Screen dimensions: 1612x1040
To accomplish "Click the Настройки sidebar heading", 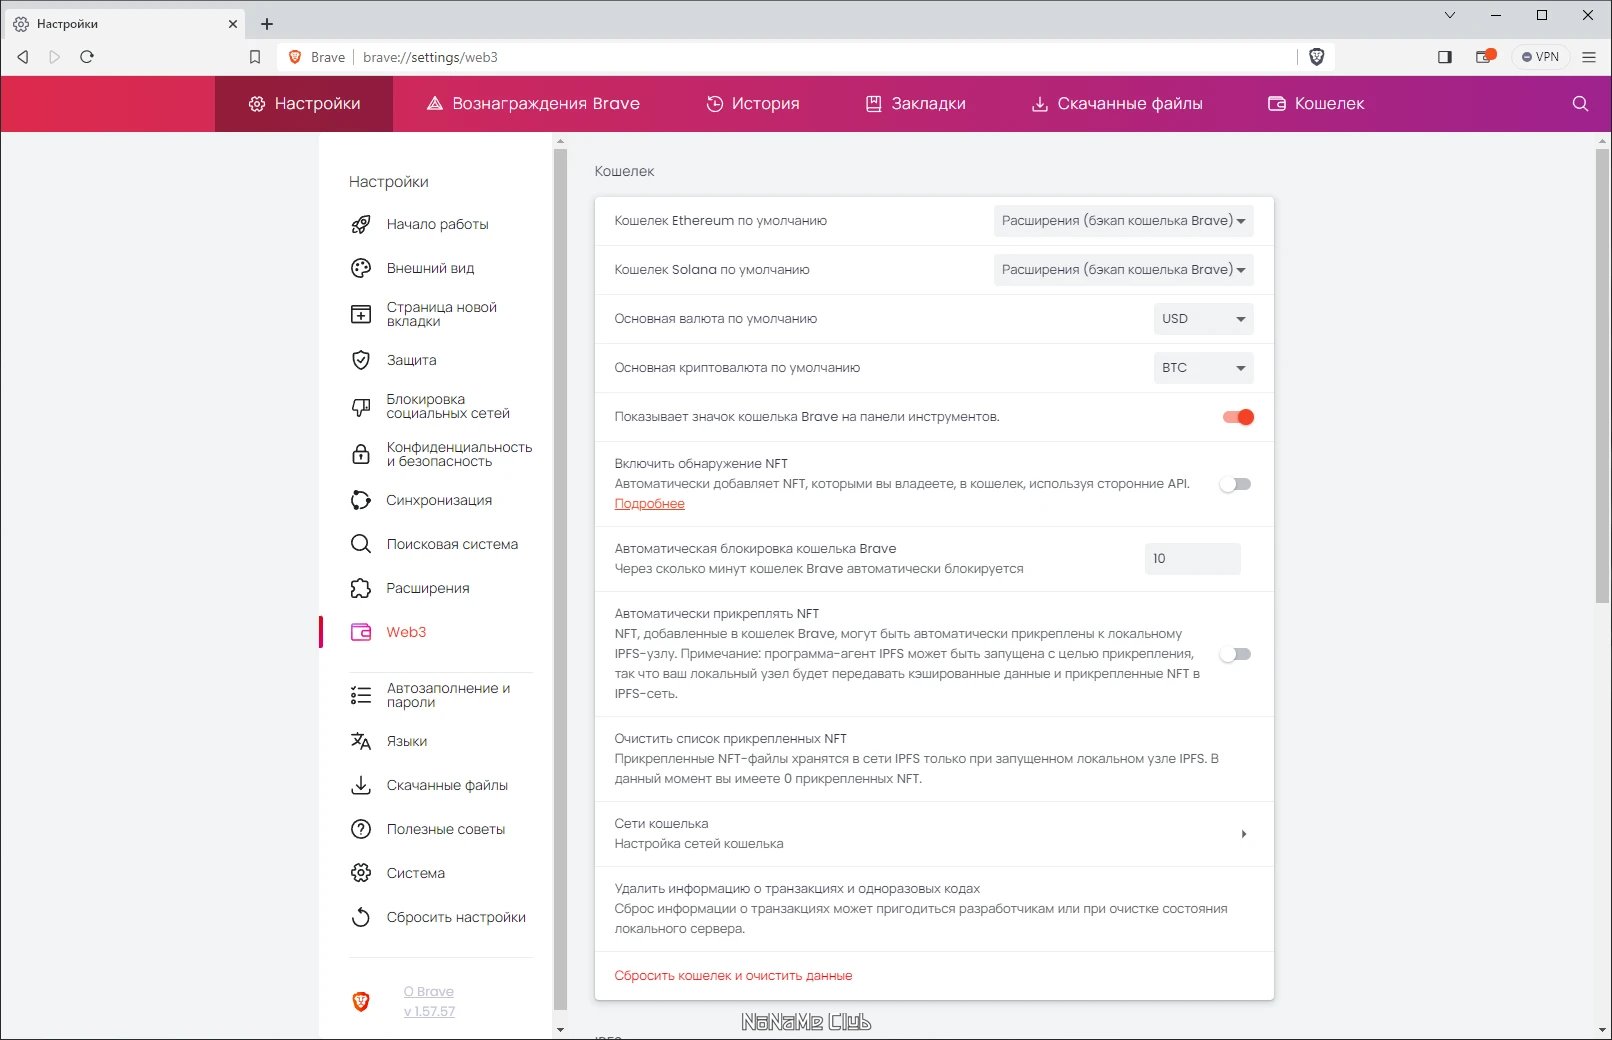I will [388, 182].
